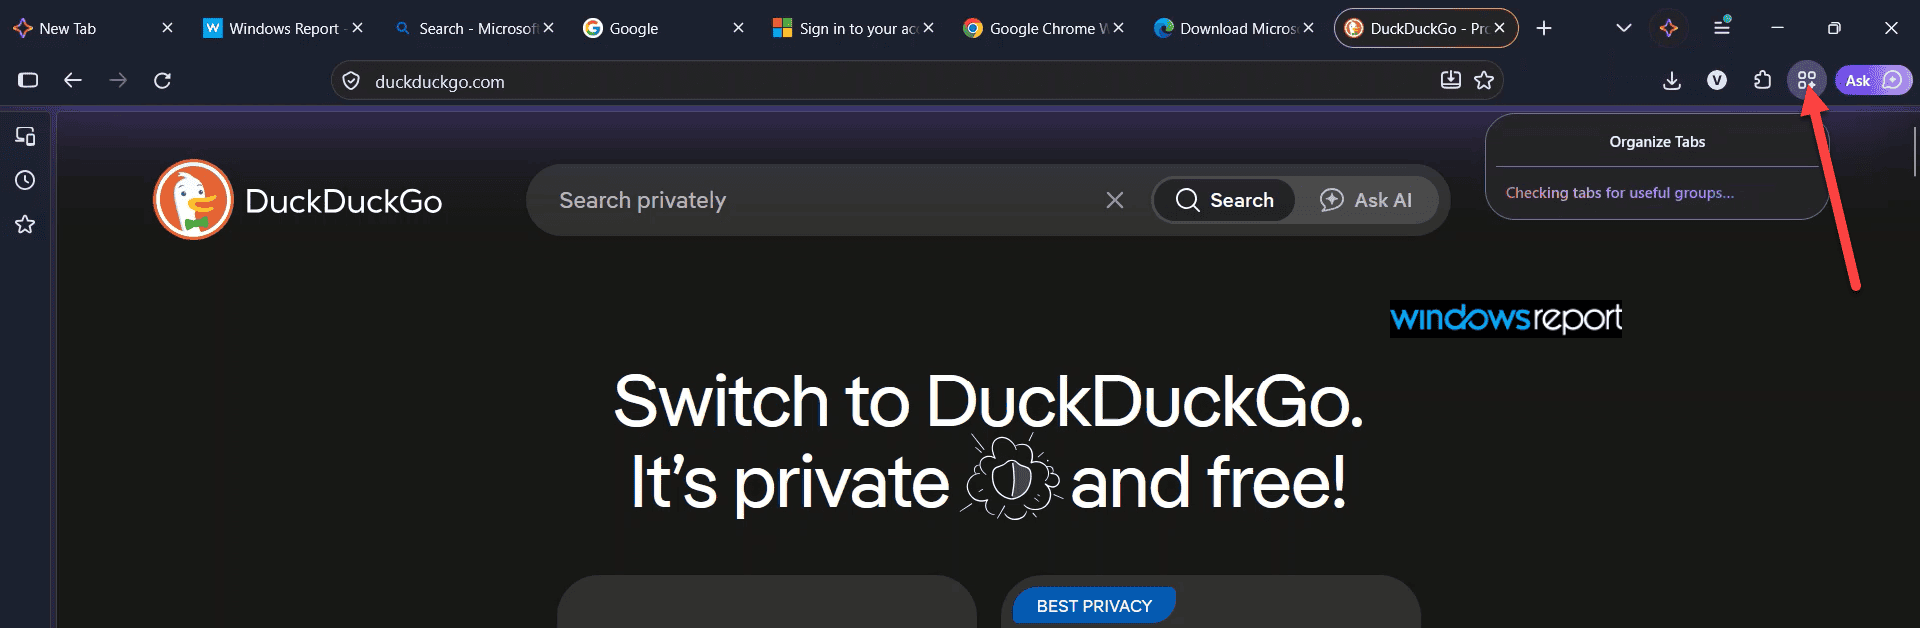Switch to the Windows Report tab
The image size is (1920, 628).
284,28
